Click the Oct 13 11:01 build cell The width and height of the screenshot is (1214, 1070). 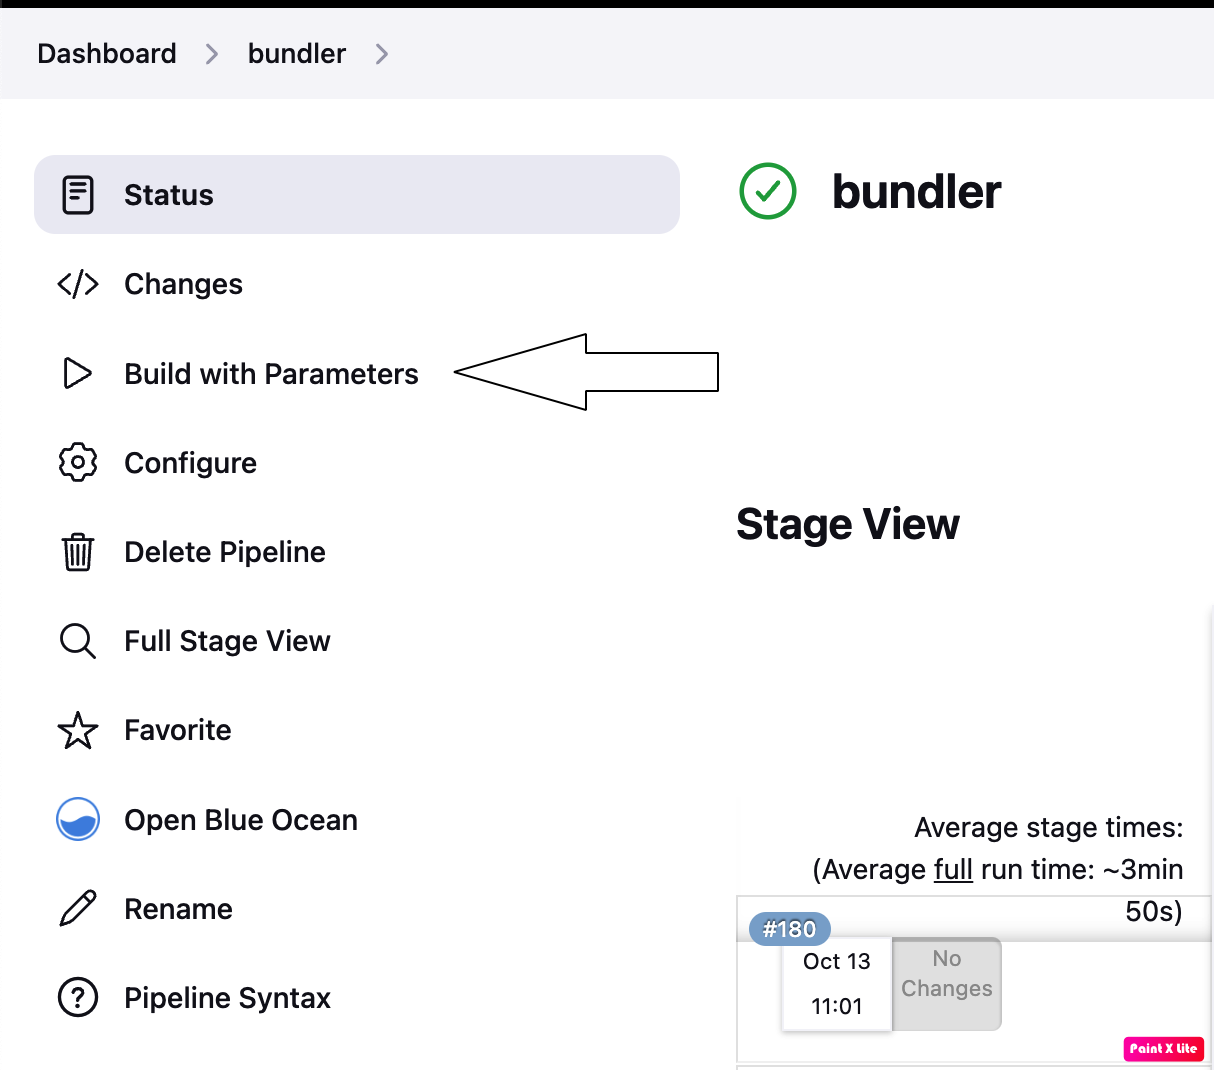pos(836,984)
